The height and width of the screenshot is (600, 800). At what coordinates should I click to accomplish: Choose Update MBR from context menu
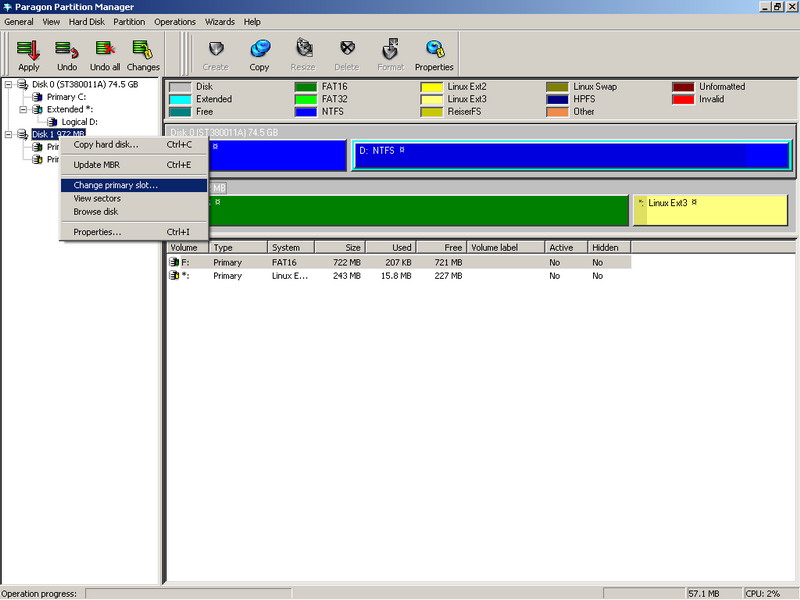134,165
